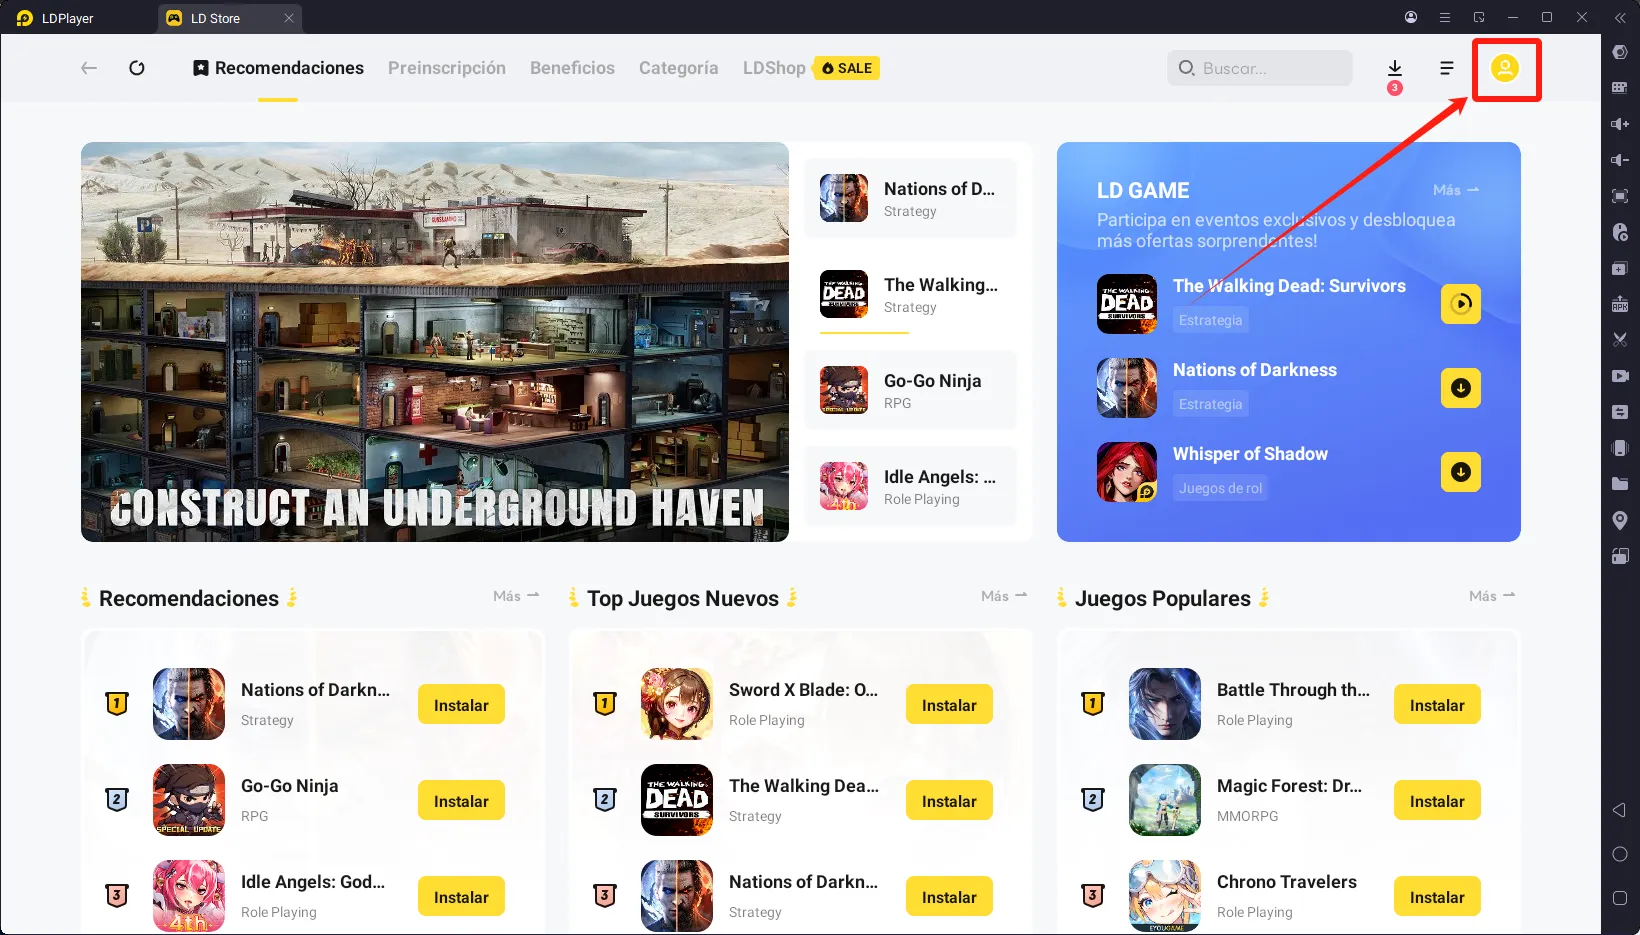
Task: Switch to the Categoría tab
Action: point(678,68)
